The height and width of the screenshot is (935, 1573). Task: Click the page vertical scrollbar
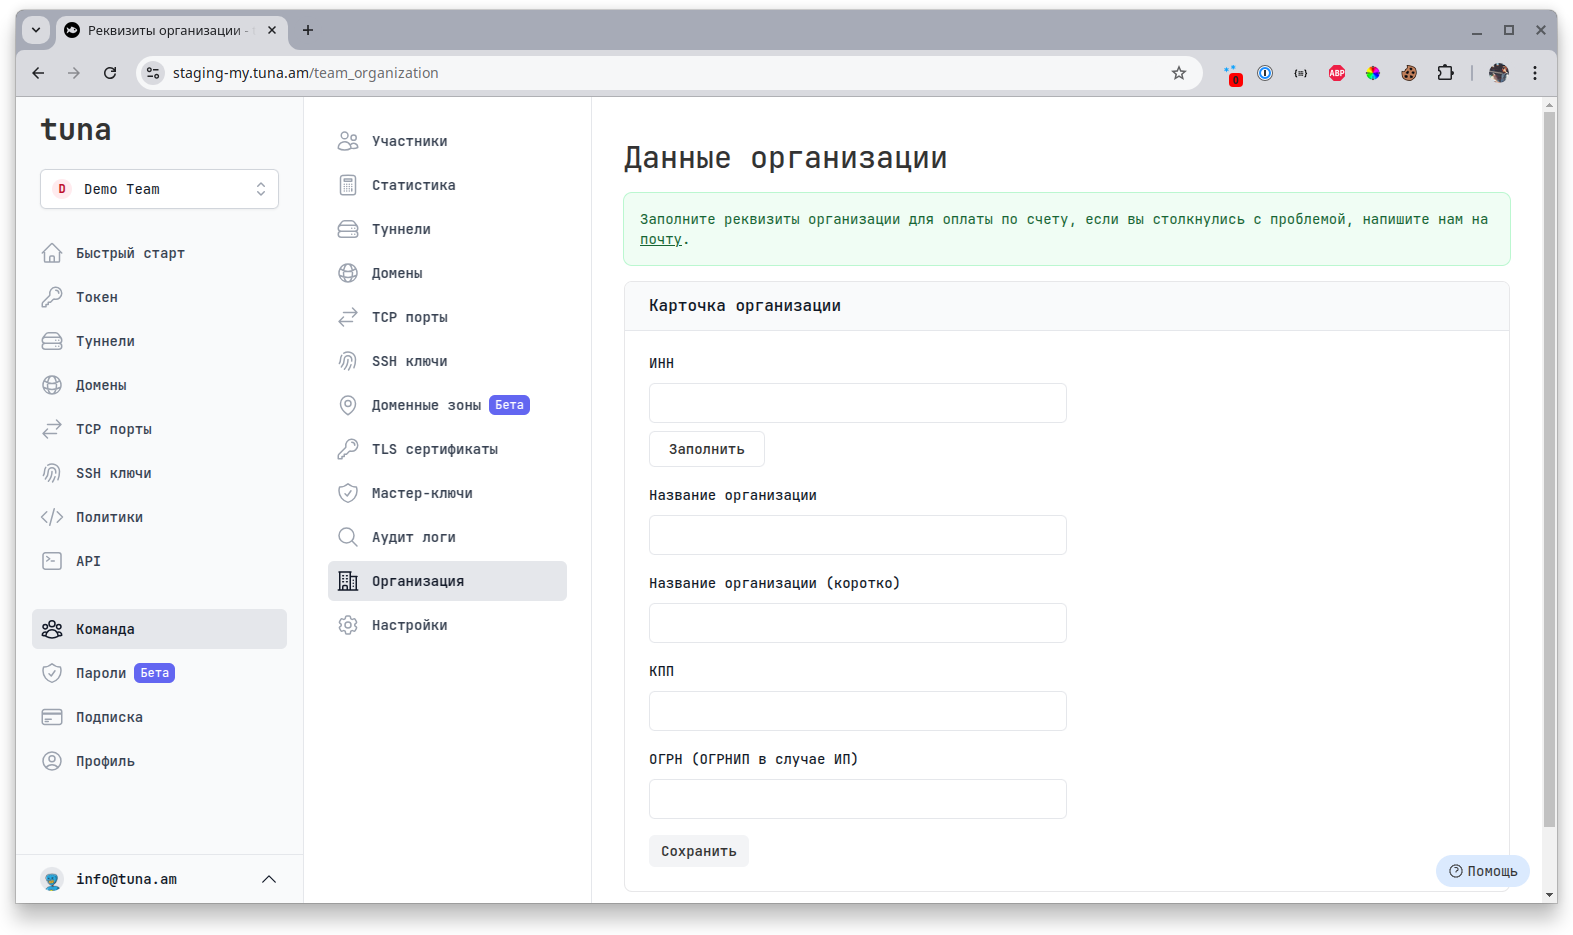[x=1549, y=470]
